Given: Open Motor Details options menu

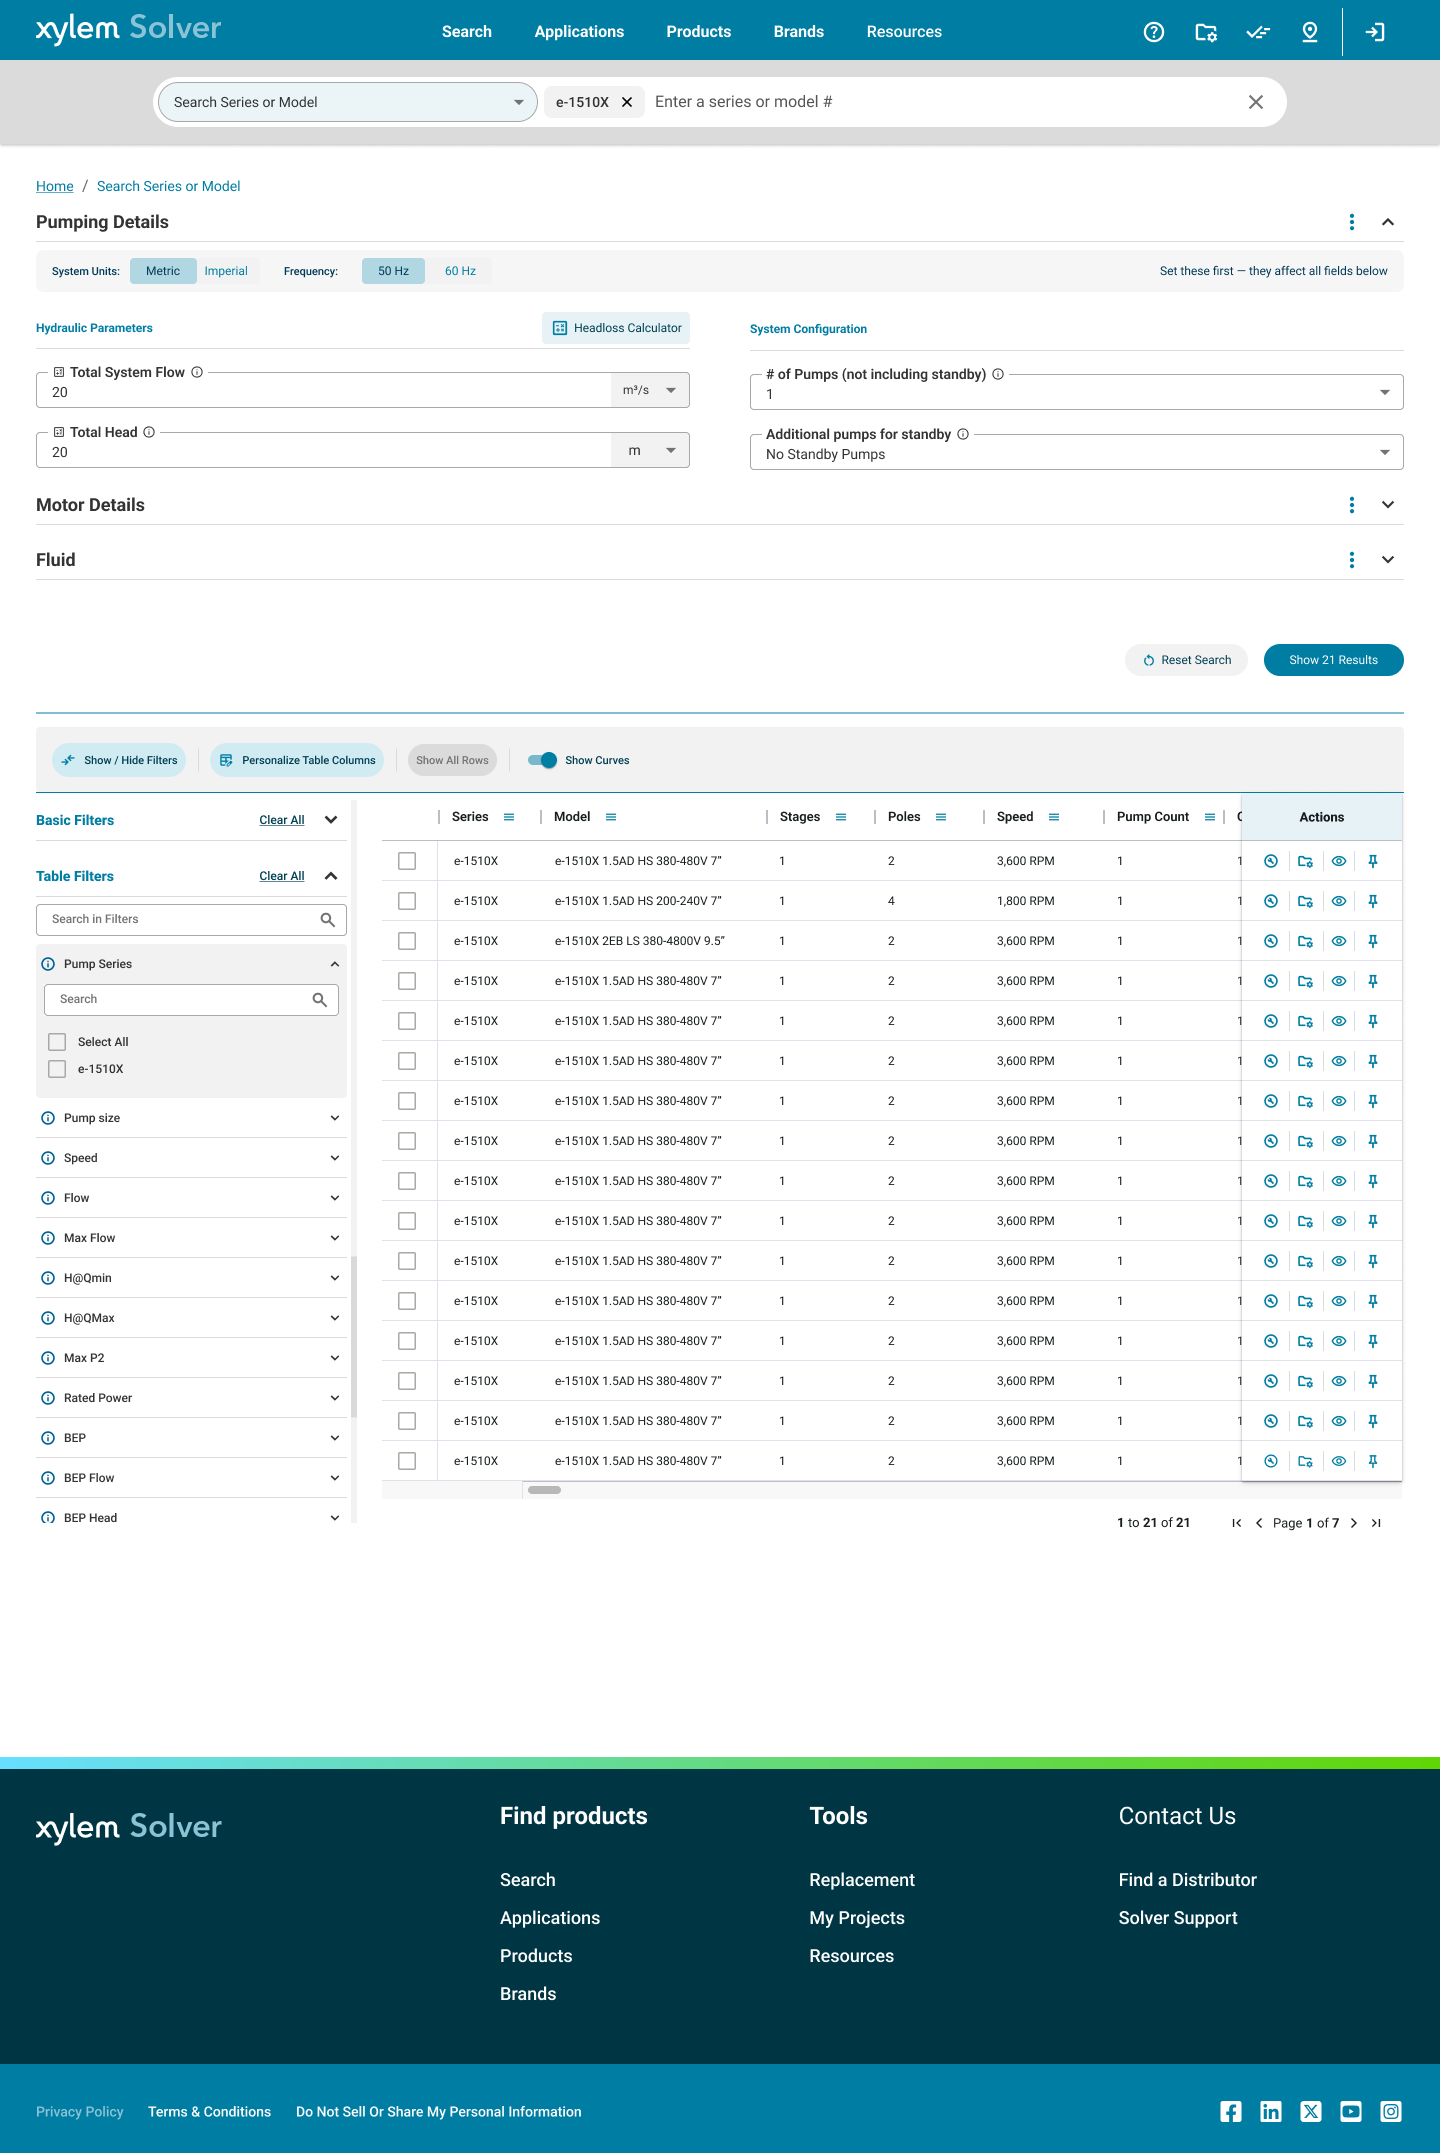Looking at the screenshot, I should [x=1352, y=505].
